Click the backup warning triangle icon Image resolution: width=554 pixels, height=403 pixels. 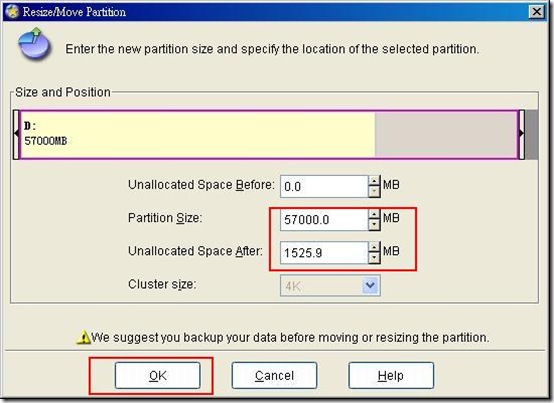coord(83,337)
